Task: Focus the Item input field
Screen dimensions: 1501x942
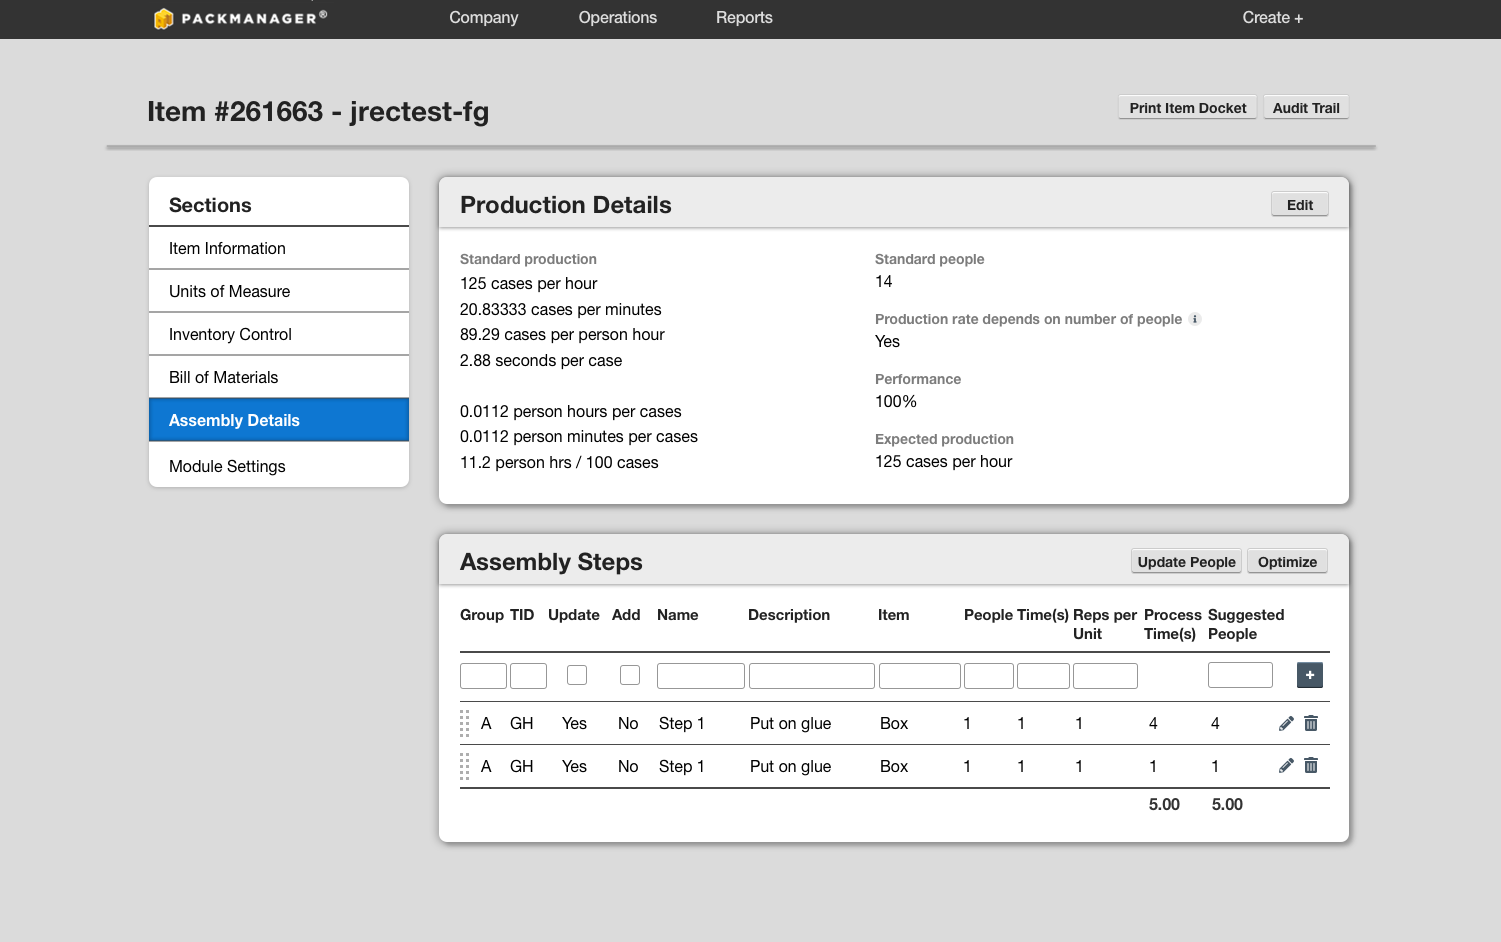Action: [x=920, y=676]
